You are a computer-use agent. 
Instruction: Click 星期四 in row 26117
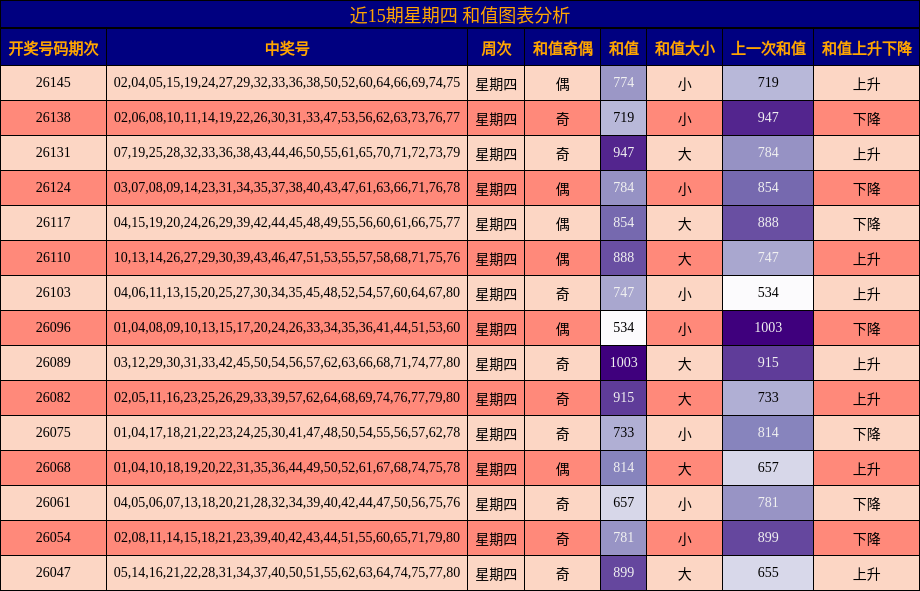(x=496, y=224)
